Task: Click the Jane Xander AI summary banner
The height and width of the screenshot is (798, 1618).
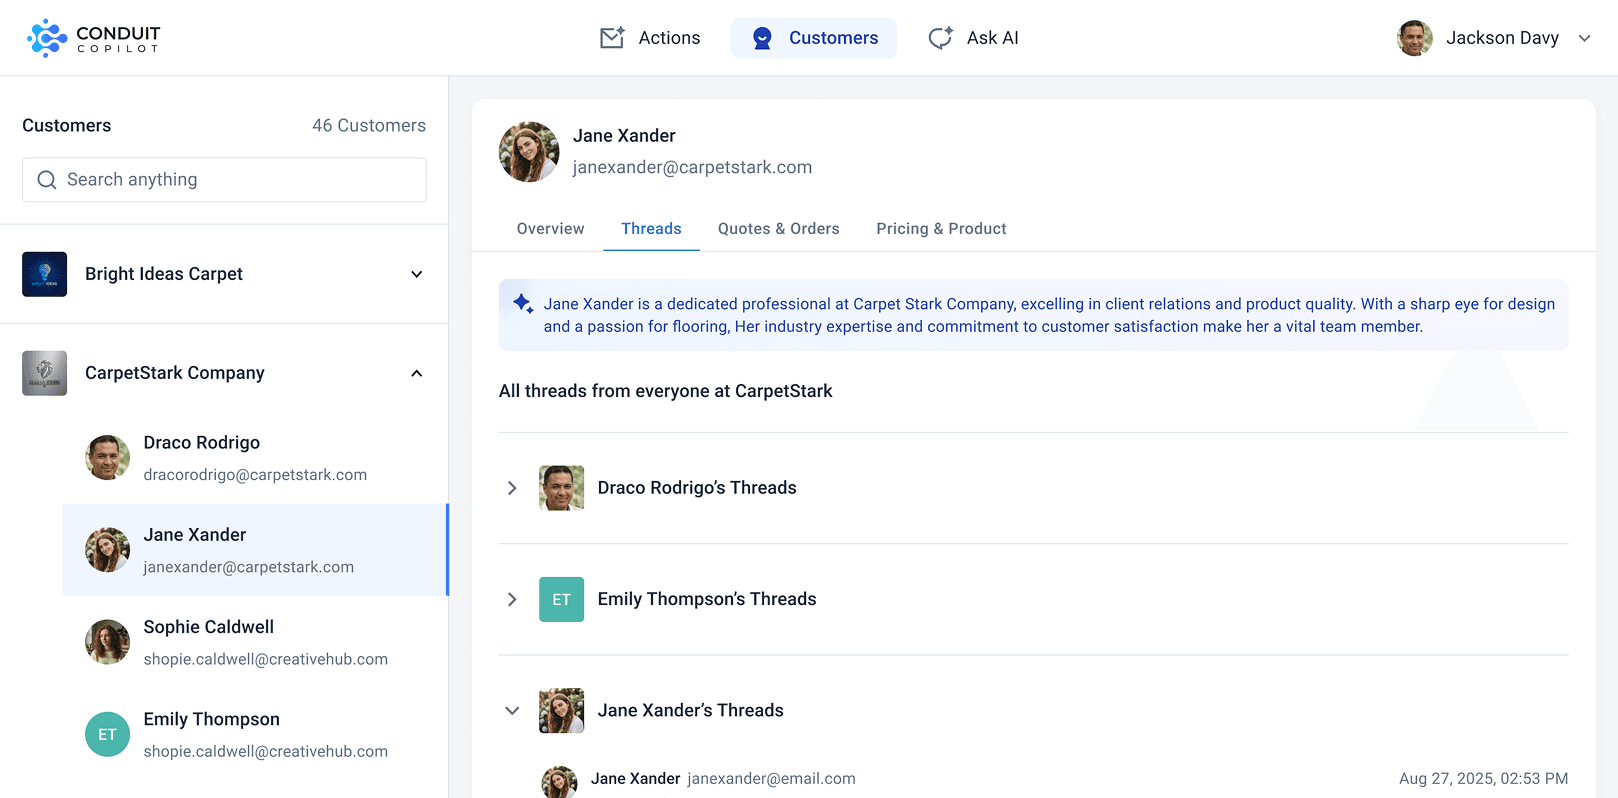Action: click(x=1034, y=315)
